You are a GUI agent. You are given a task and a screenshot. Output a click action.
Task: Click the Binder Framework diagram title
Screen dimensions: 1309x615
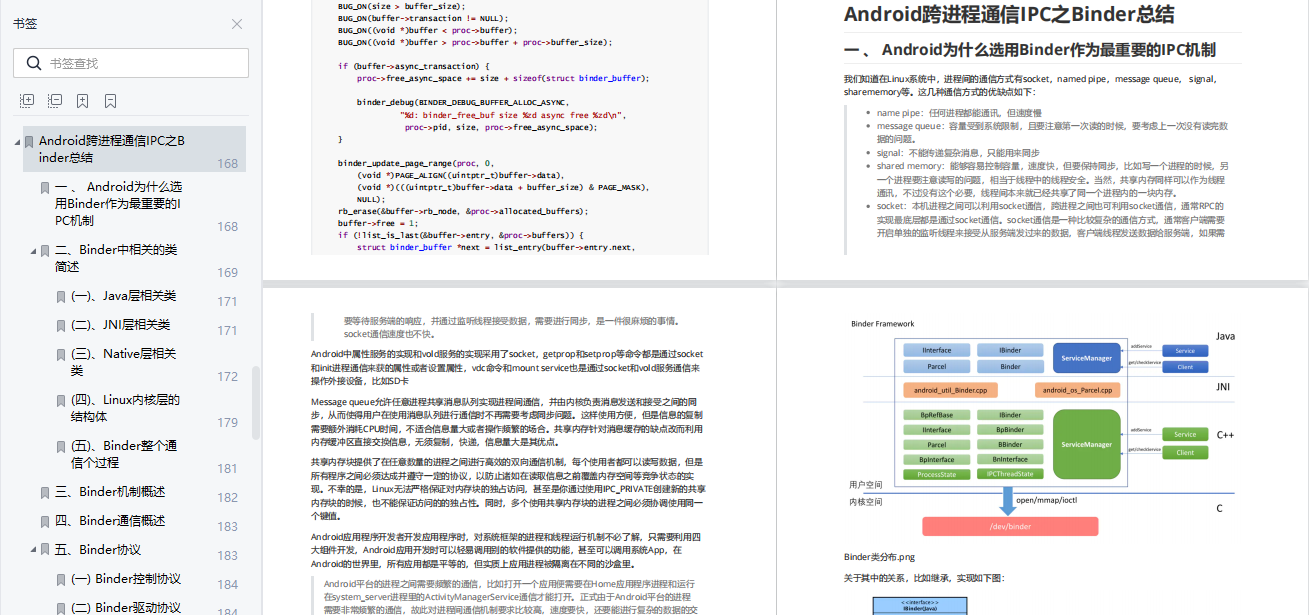click(882, 323)
